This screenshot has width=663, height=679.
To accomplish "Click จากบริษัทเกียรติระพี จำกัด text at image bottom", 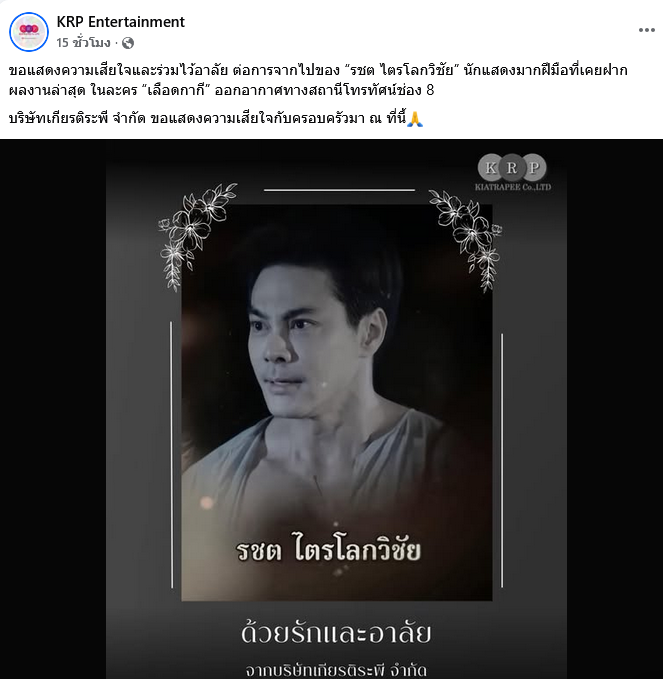I will 336,671.
